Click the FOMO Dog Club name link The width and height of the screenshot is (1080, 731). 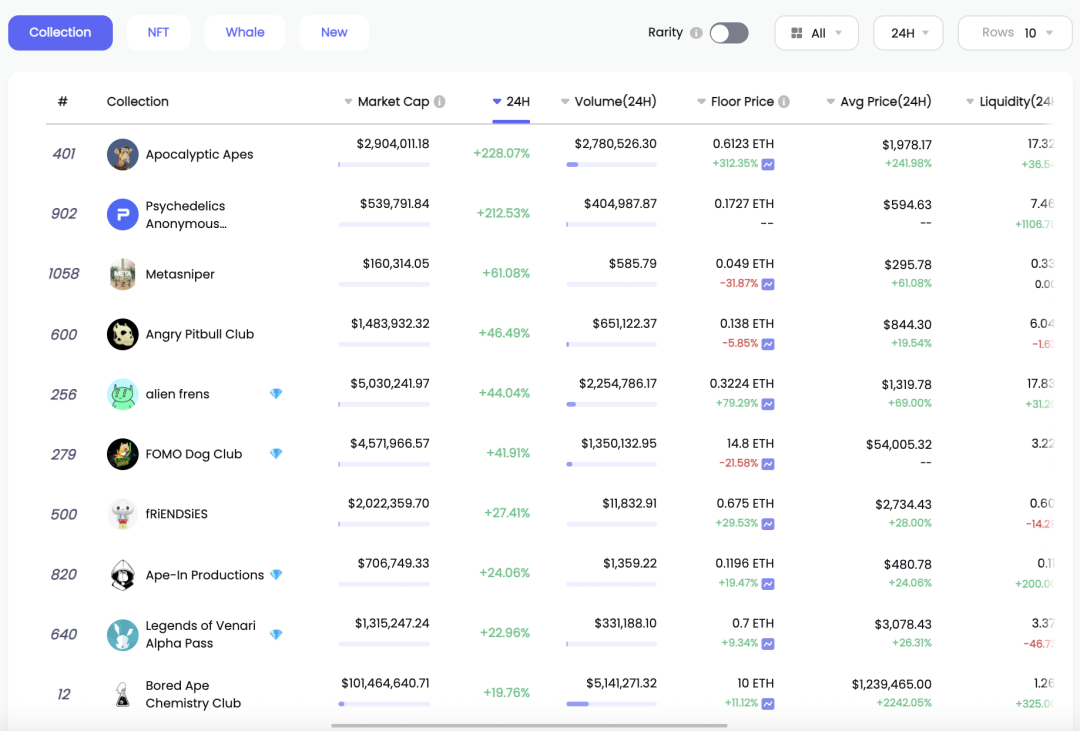(194, 454)
